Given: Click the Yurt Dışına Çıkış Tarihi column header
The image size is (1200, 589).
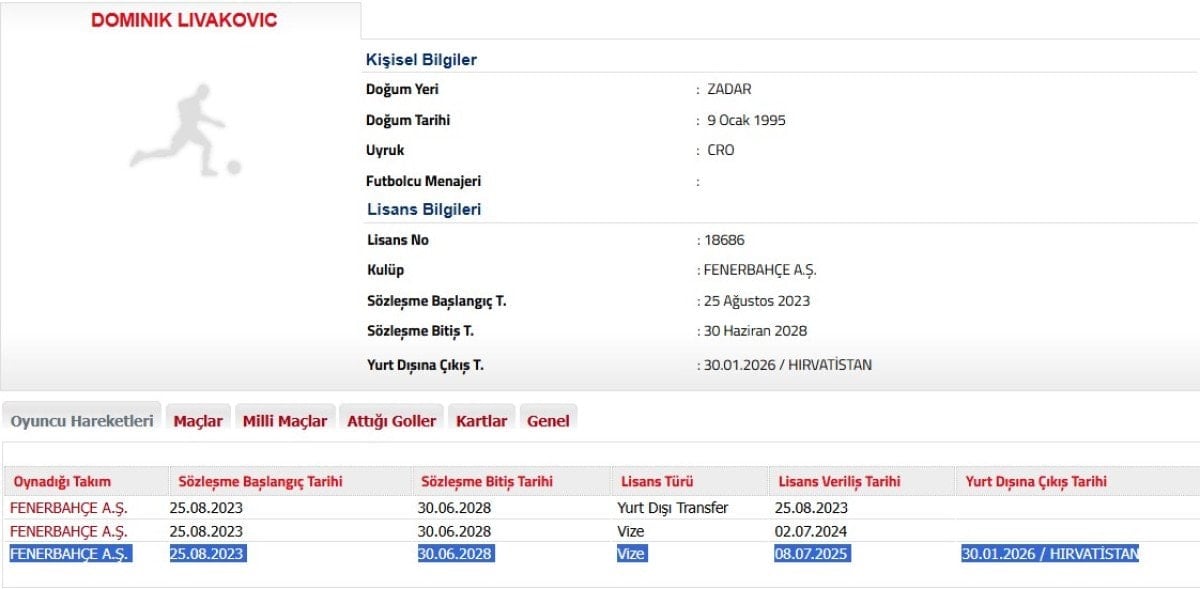Looking at the screenshot, I should pyautogui.click(x=1035, y=481).
